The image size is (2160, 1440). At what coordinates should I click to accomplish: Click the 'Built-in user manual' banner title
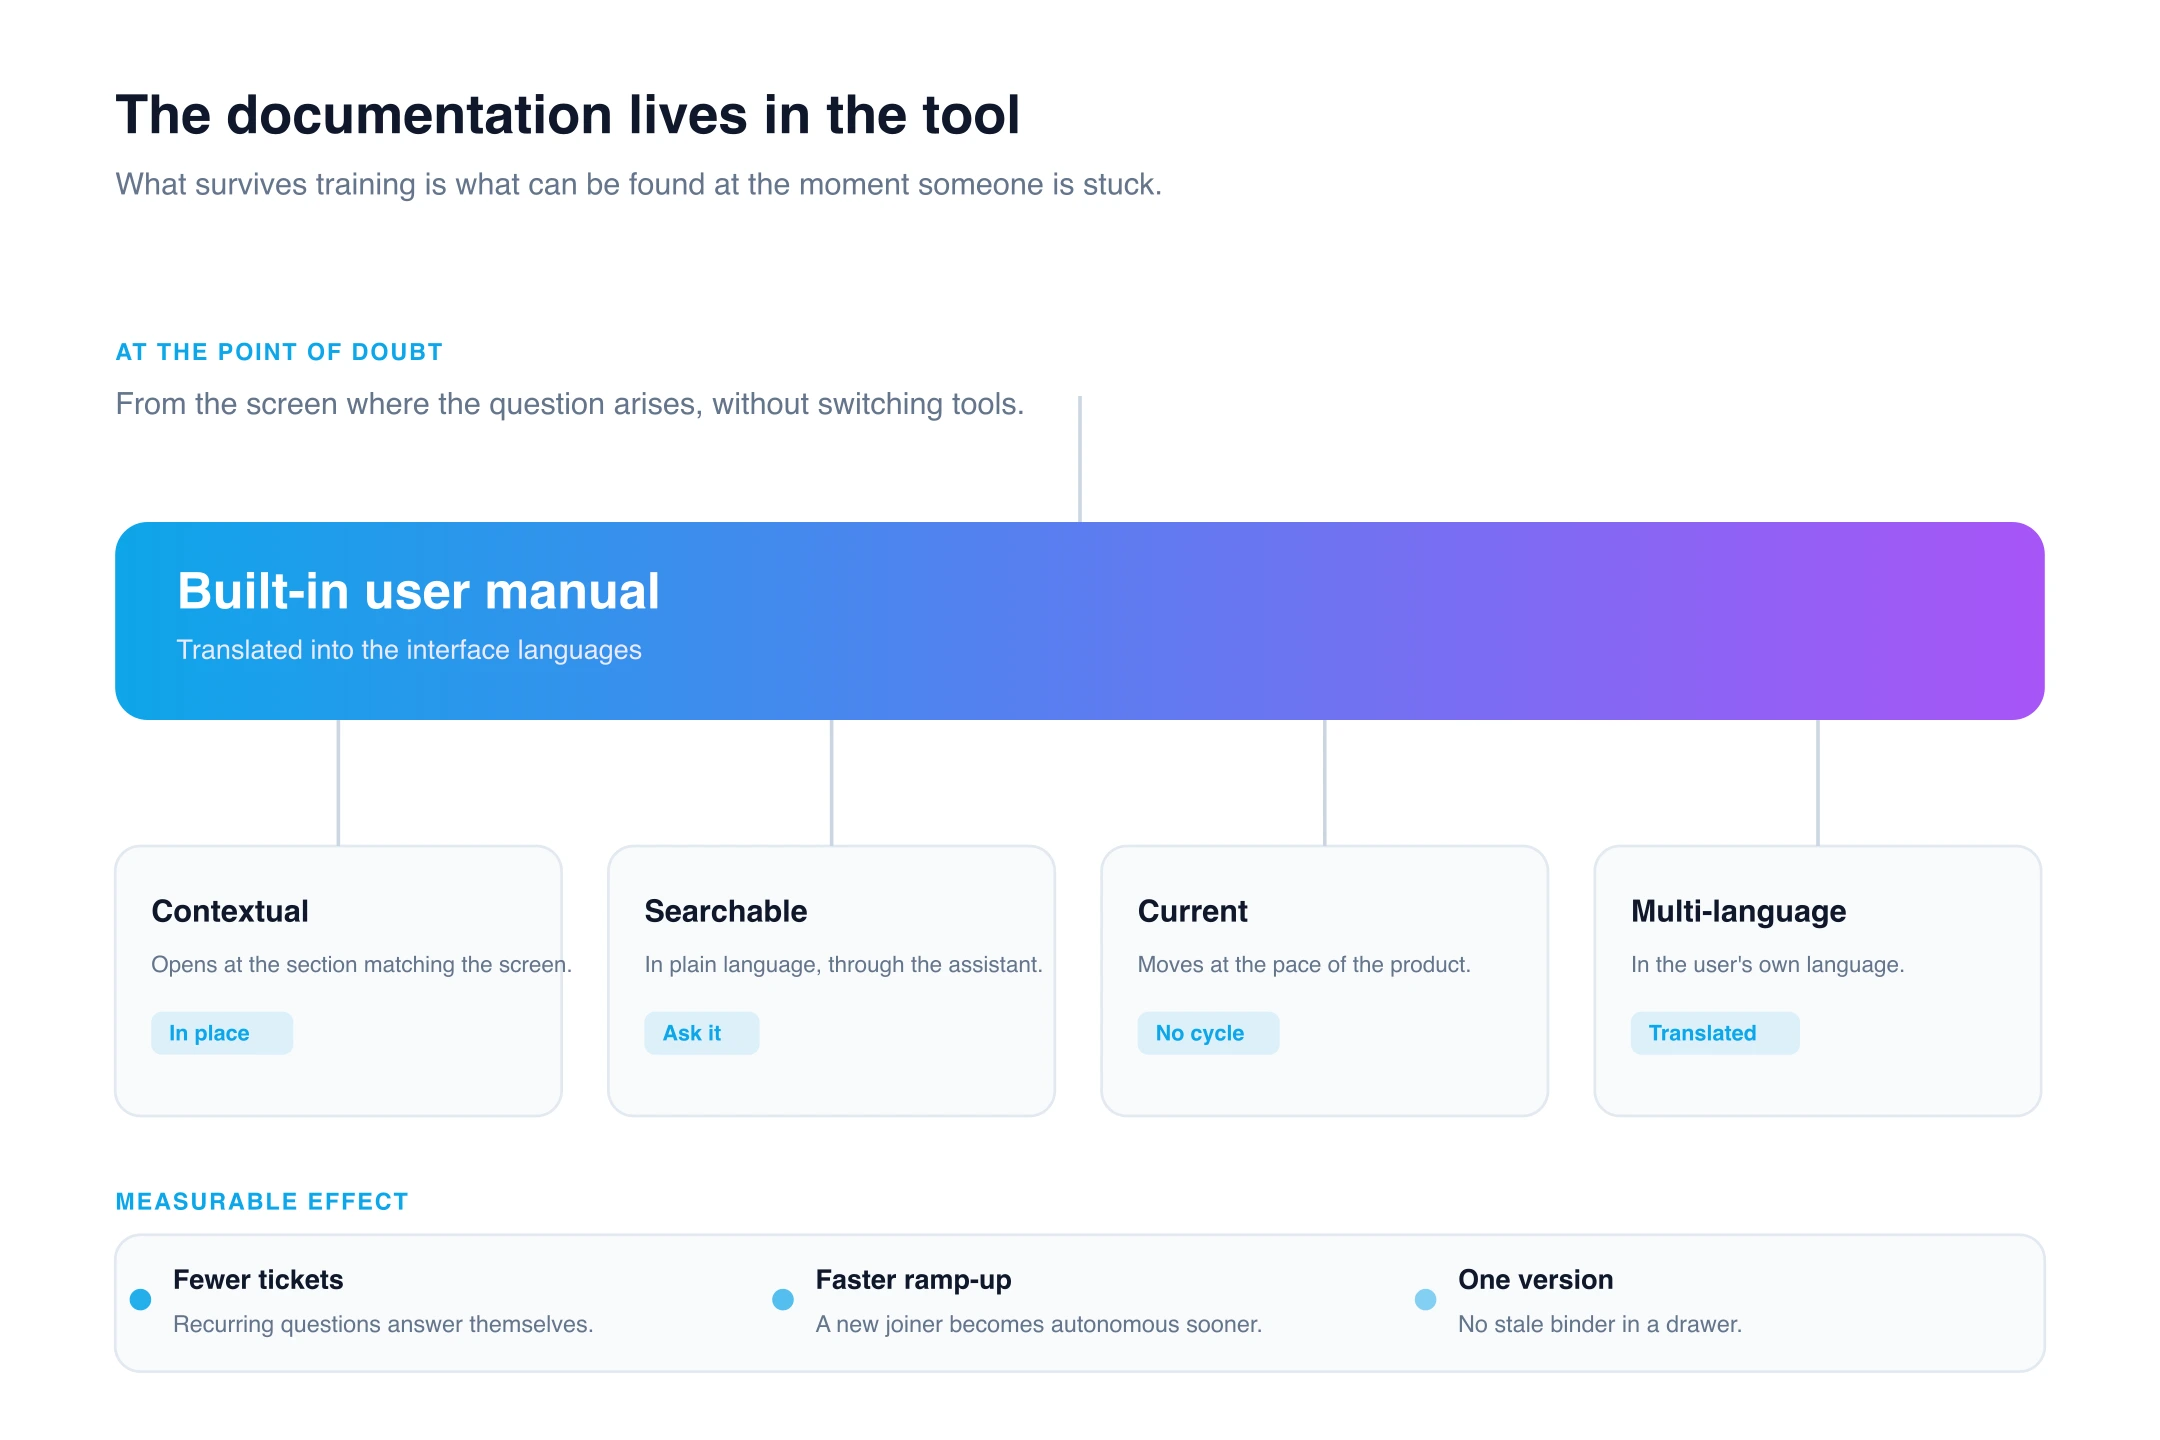click(418, 591)
